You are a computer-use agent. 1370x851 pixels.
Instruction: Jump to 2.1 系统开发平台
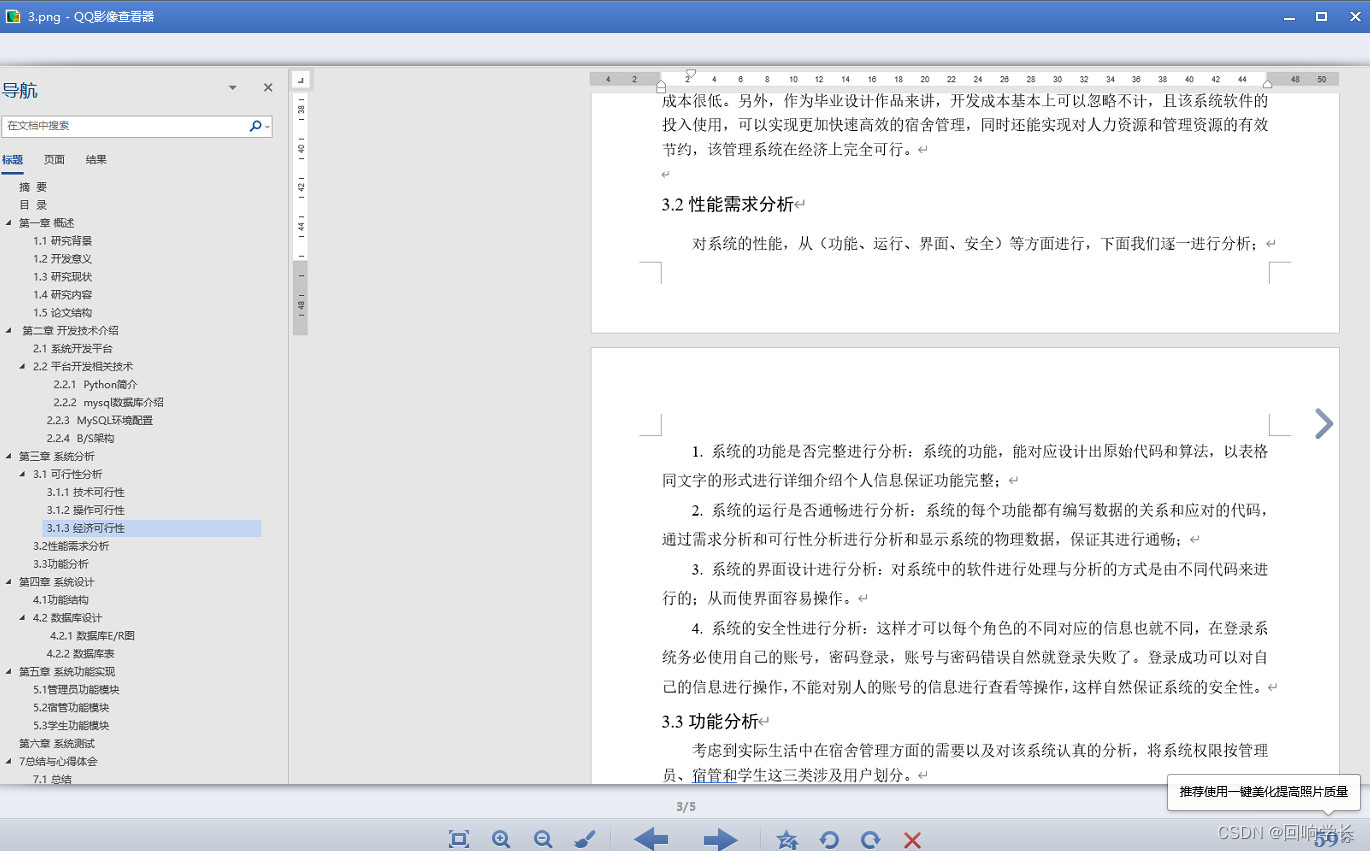tap(73, 349)
